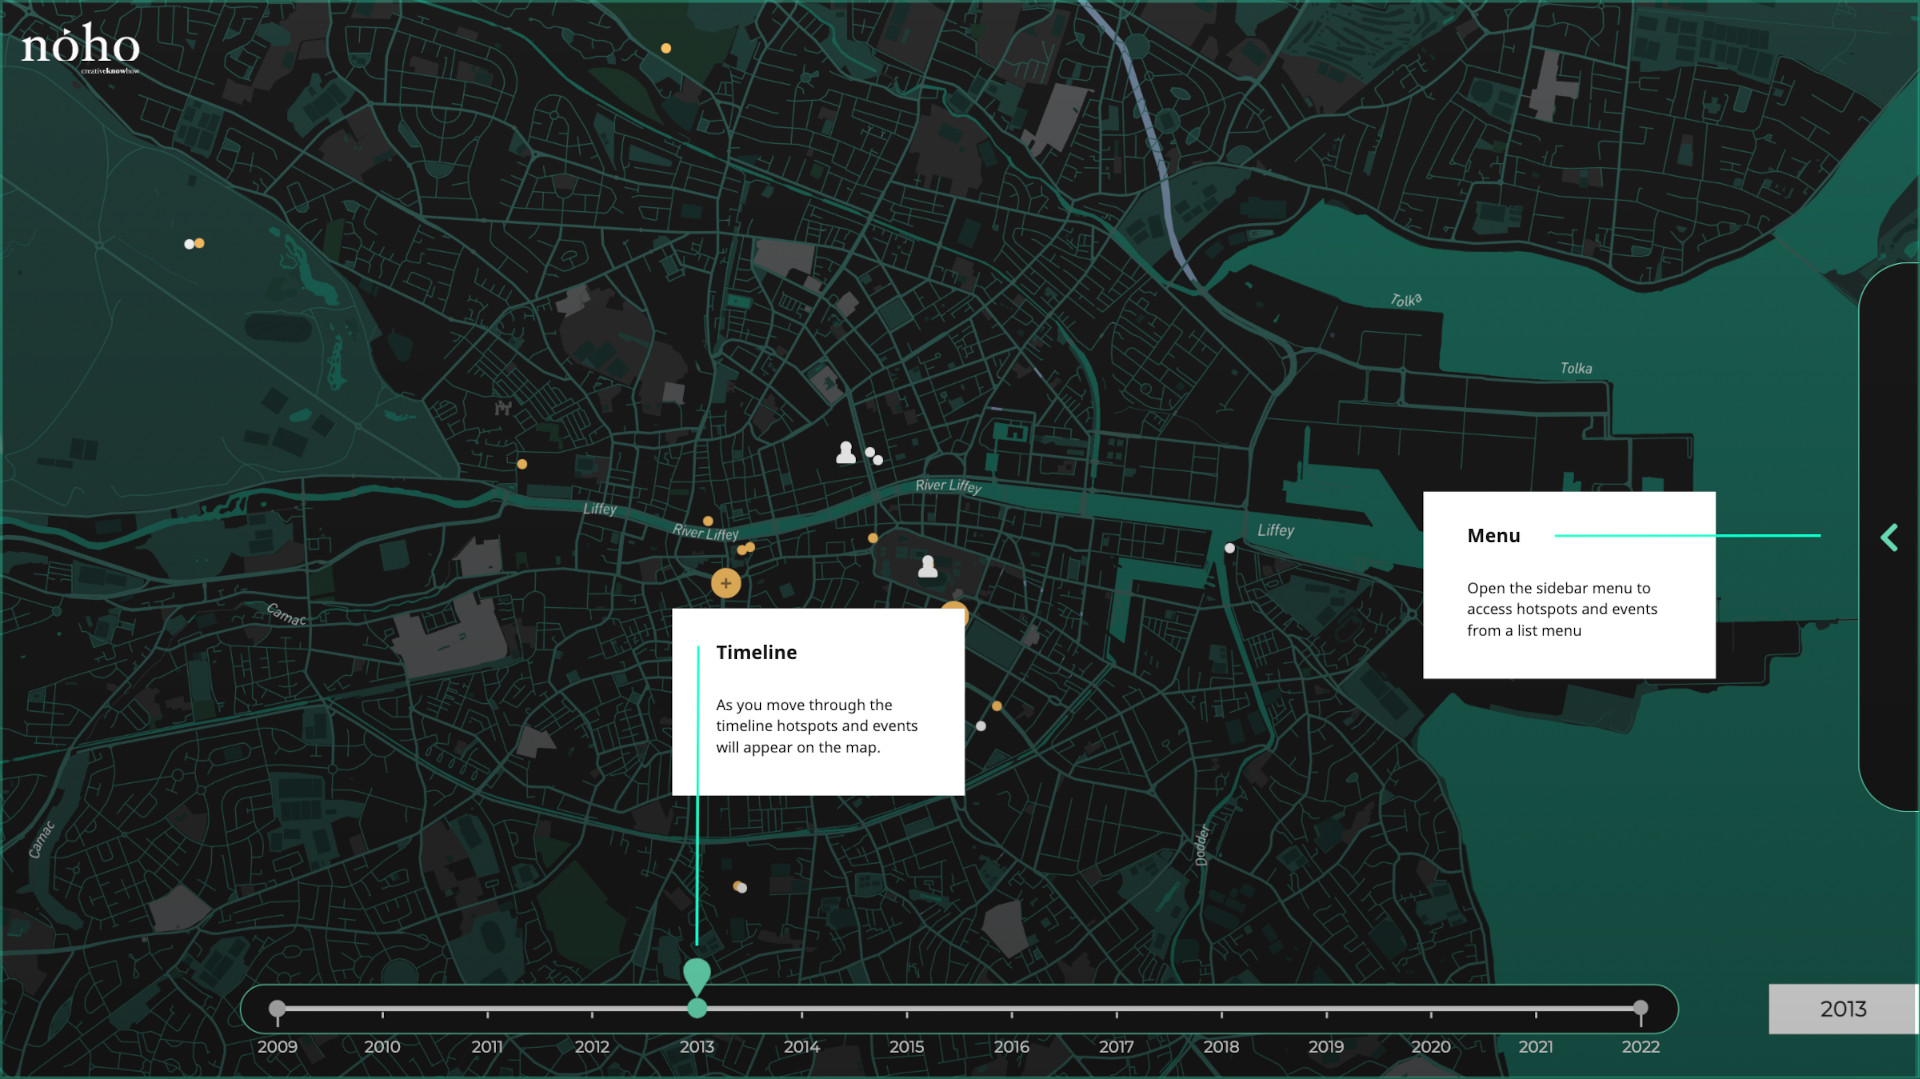
Task: Jump to 2009 on the timeline
Action: [277, 1046]
